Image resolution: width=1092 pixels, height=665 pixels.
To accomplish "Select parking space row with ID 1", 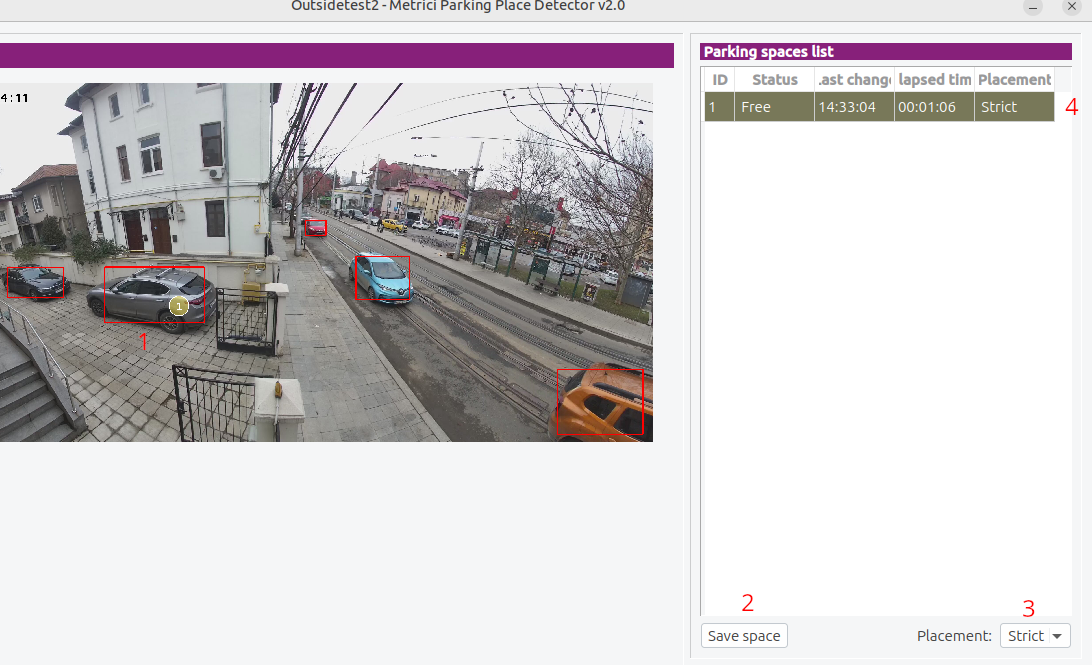I will click(879, 107).
